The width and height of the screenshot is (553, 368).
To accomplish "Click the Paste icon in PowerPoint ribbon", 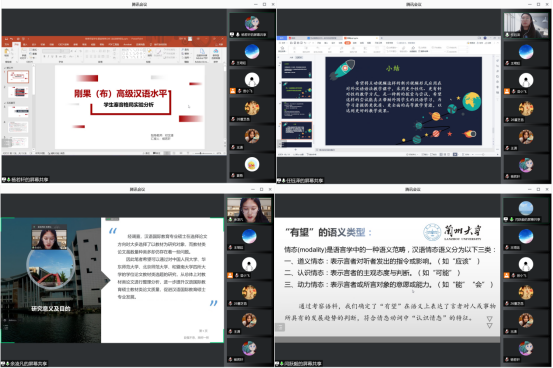I will tap(6, 53).
